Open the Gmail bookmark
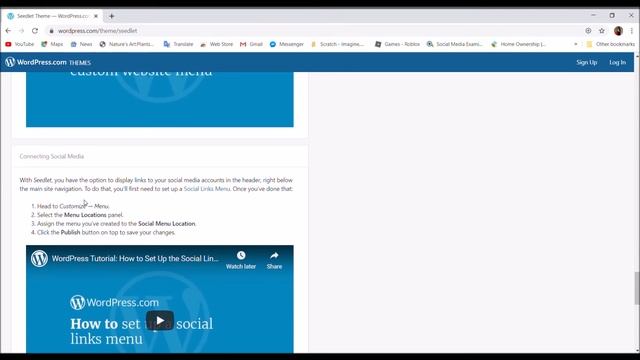The image size is (640, 360). pyautogui.click(x=251, y=44)
